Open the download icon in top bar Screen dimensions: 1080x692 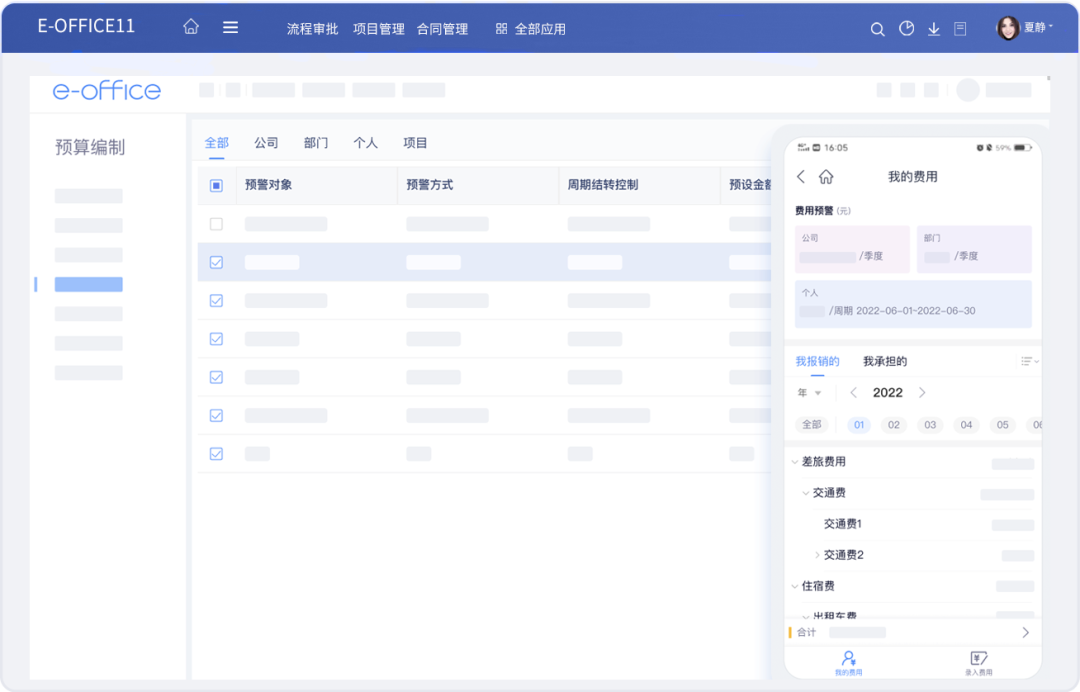click(x=934, y=30)
